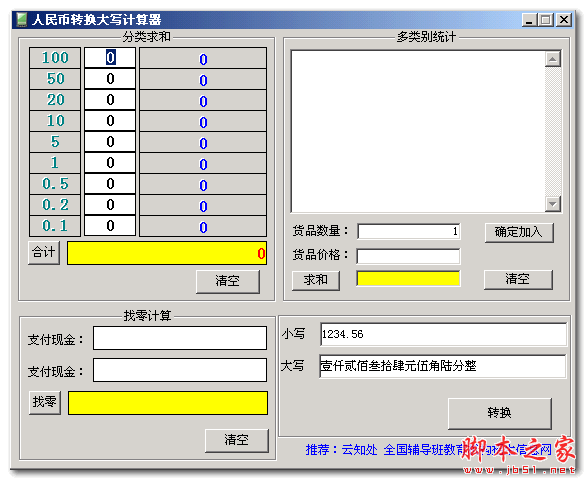Viewport: 587px width, 481px height.
Task: Click the yellow 合计 total result field
Action: tap(167, 253)
